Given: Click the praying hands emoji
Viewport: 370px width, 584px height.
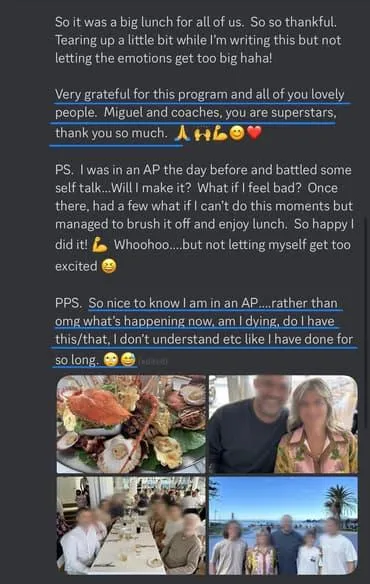Looking at the screenshot, I should [182, 133].
